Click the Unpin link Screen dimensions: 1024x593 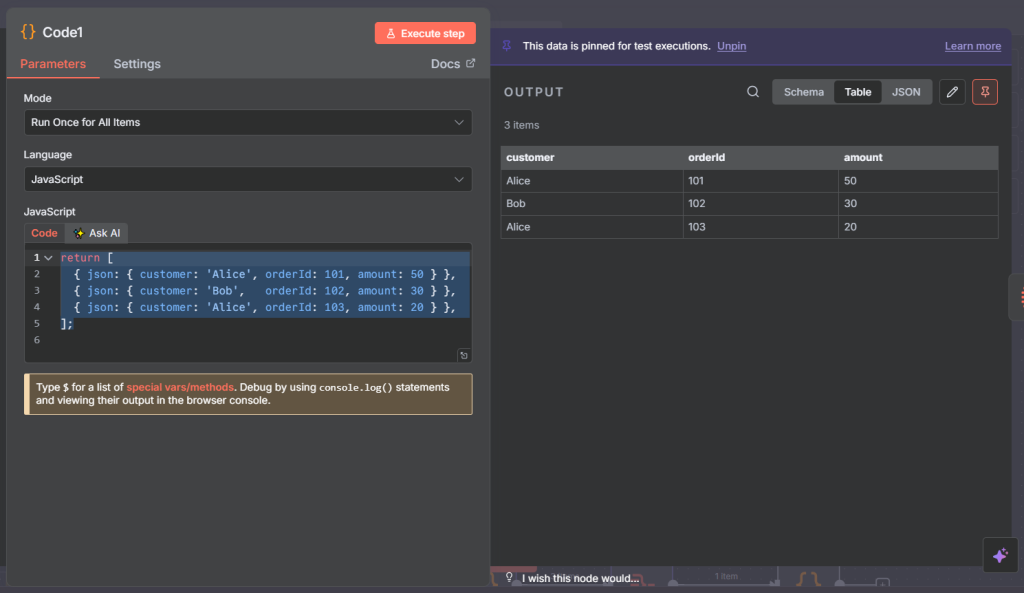(x=731, y=46)
